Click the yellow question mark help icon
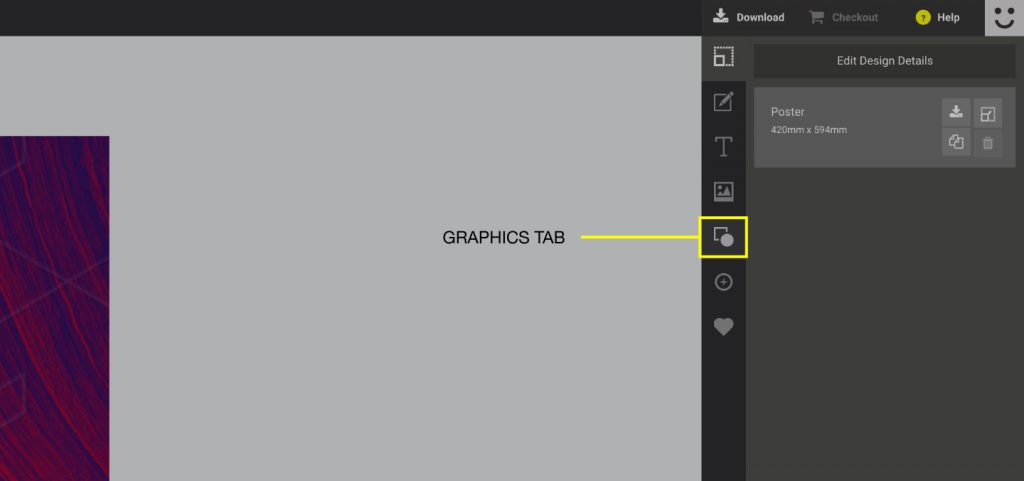The image size is (1024, 481). tap(923, 18)
